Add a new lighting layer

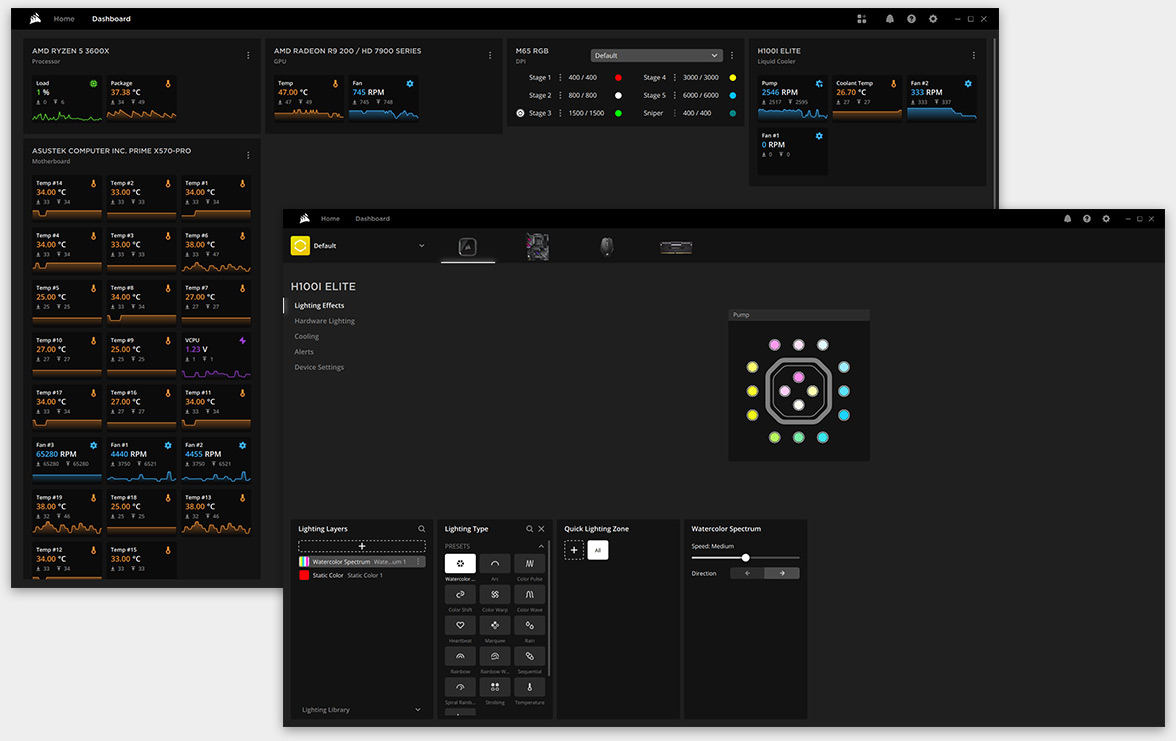click(362, 547)
